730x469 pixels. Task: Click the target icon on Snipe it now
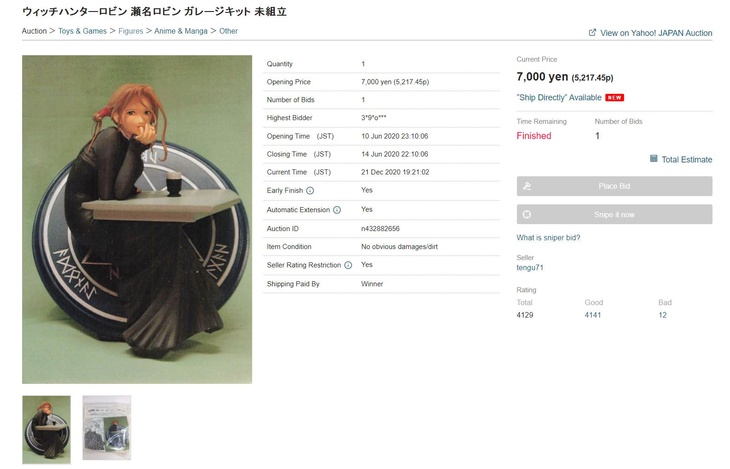click(527, 214)
